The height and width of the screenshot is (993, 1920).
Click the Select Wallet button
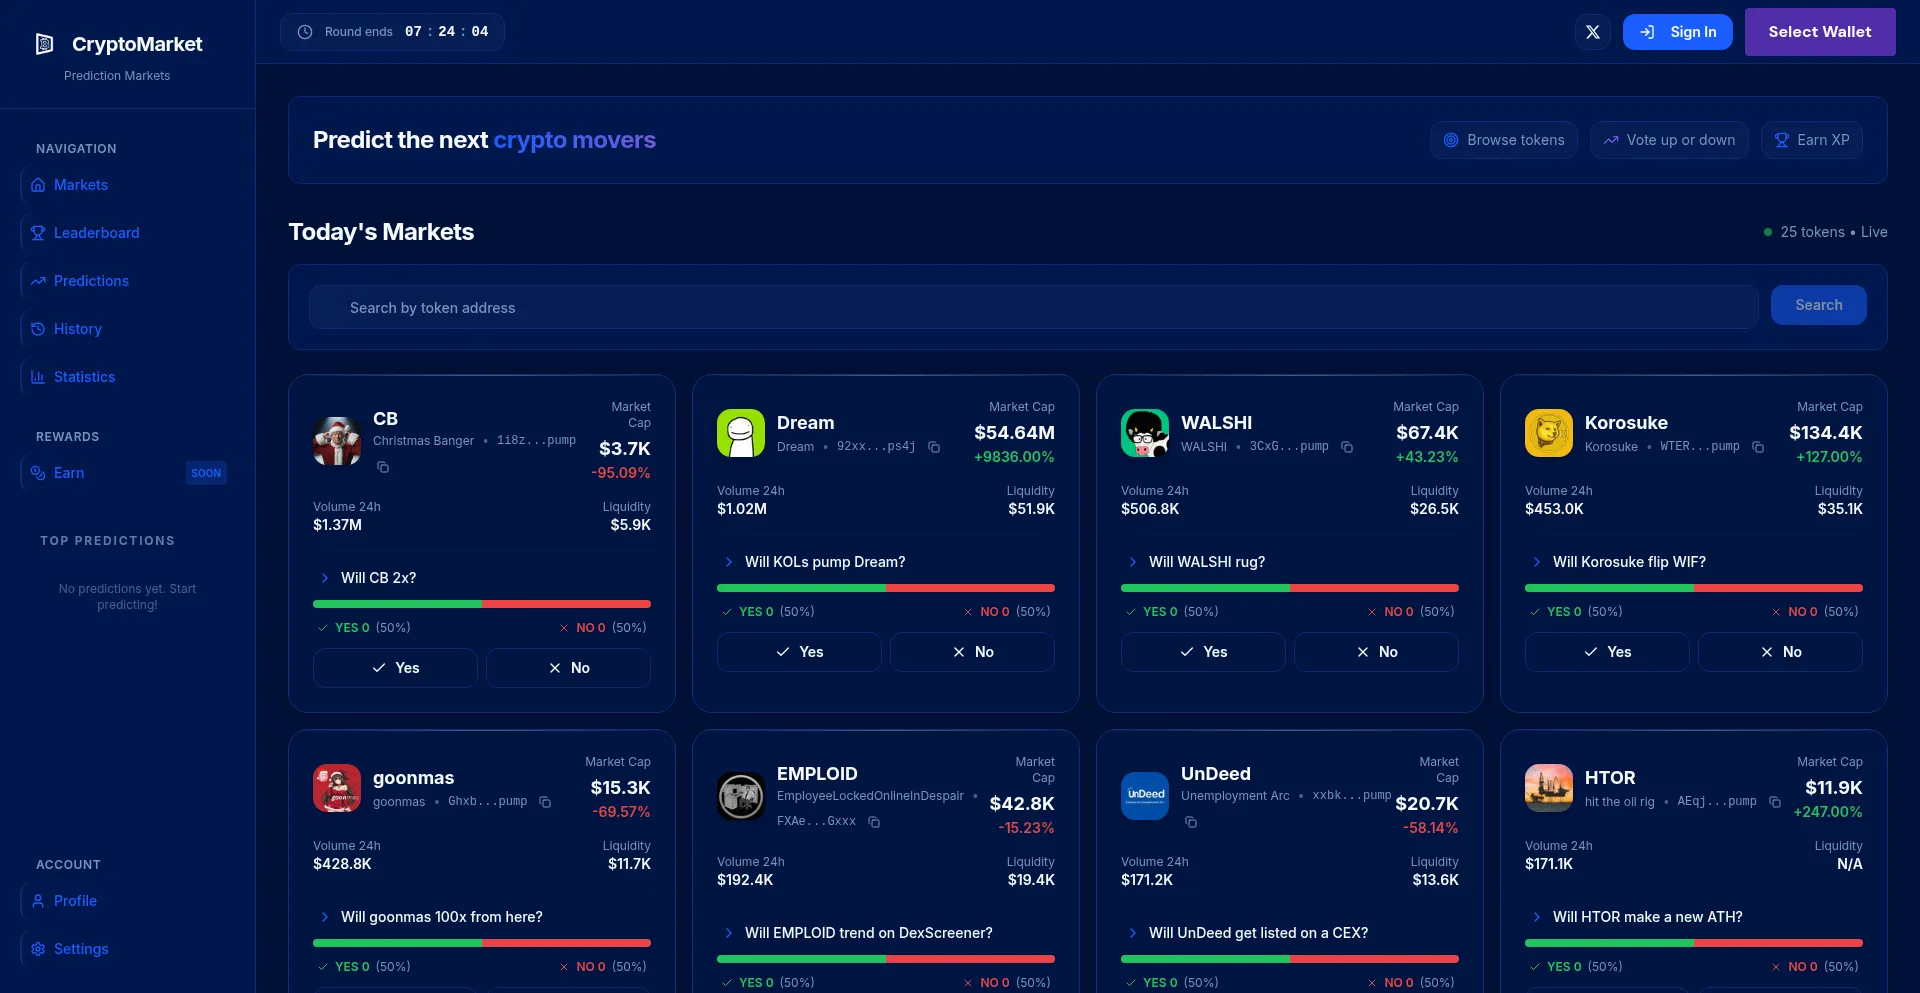pos(1819,31)
